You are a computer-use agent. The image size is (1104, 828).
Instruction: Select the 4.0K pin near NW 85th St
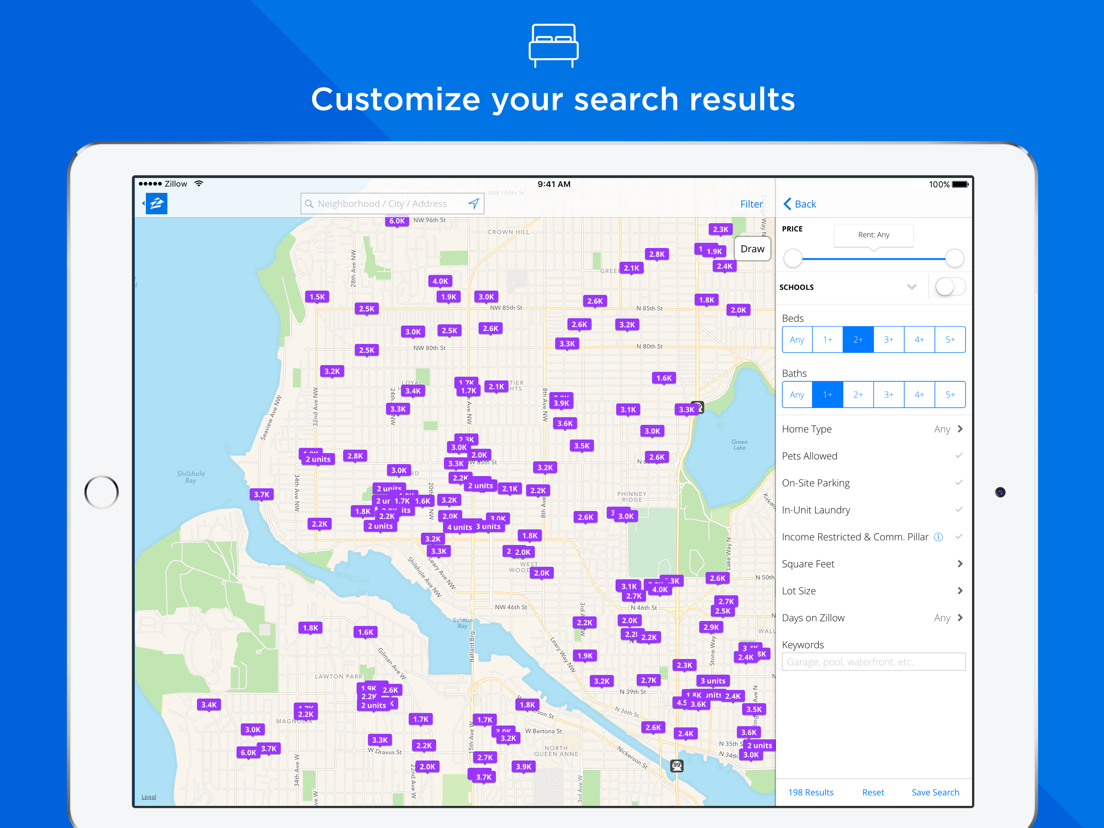coord(440,281)
